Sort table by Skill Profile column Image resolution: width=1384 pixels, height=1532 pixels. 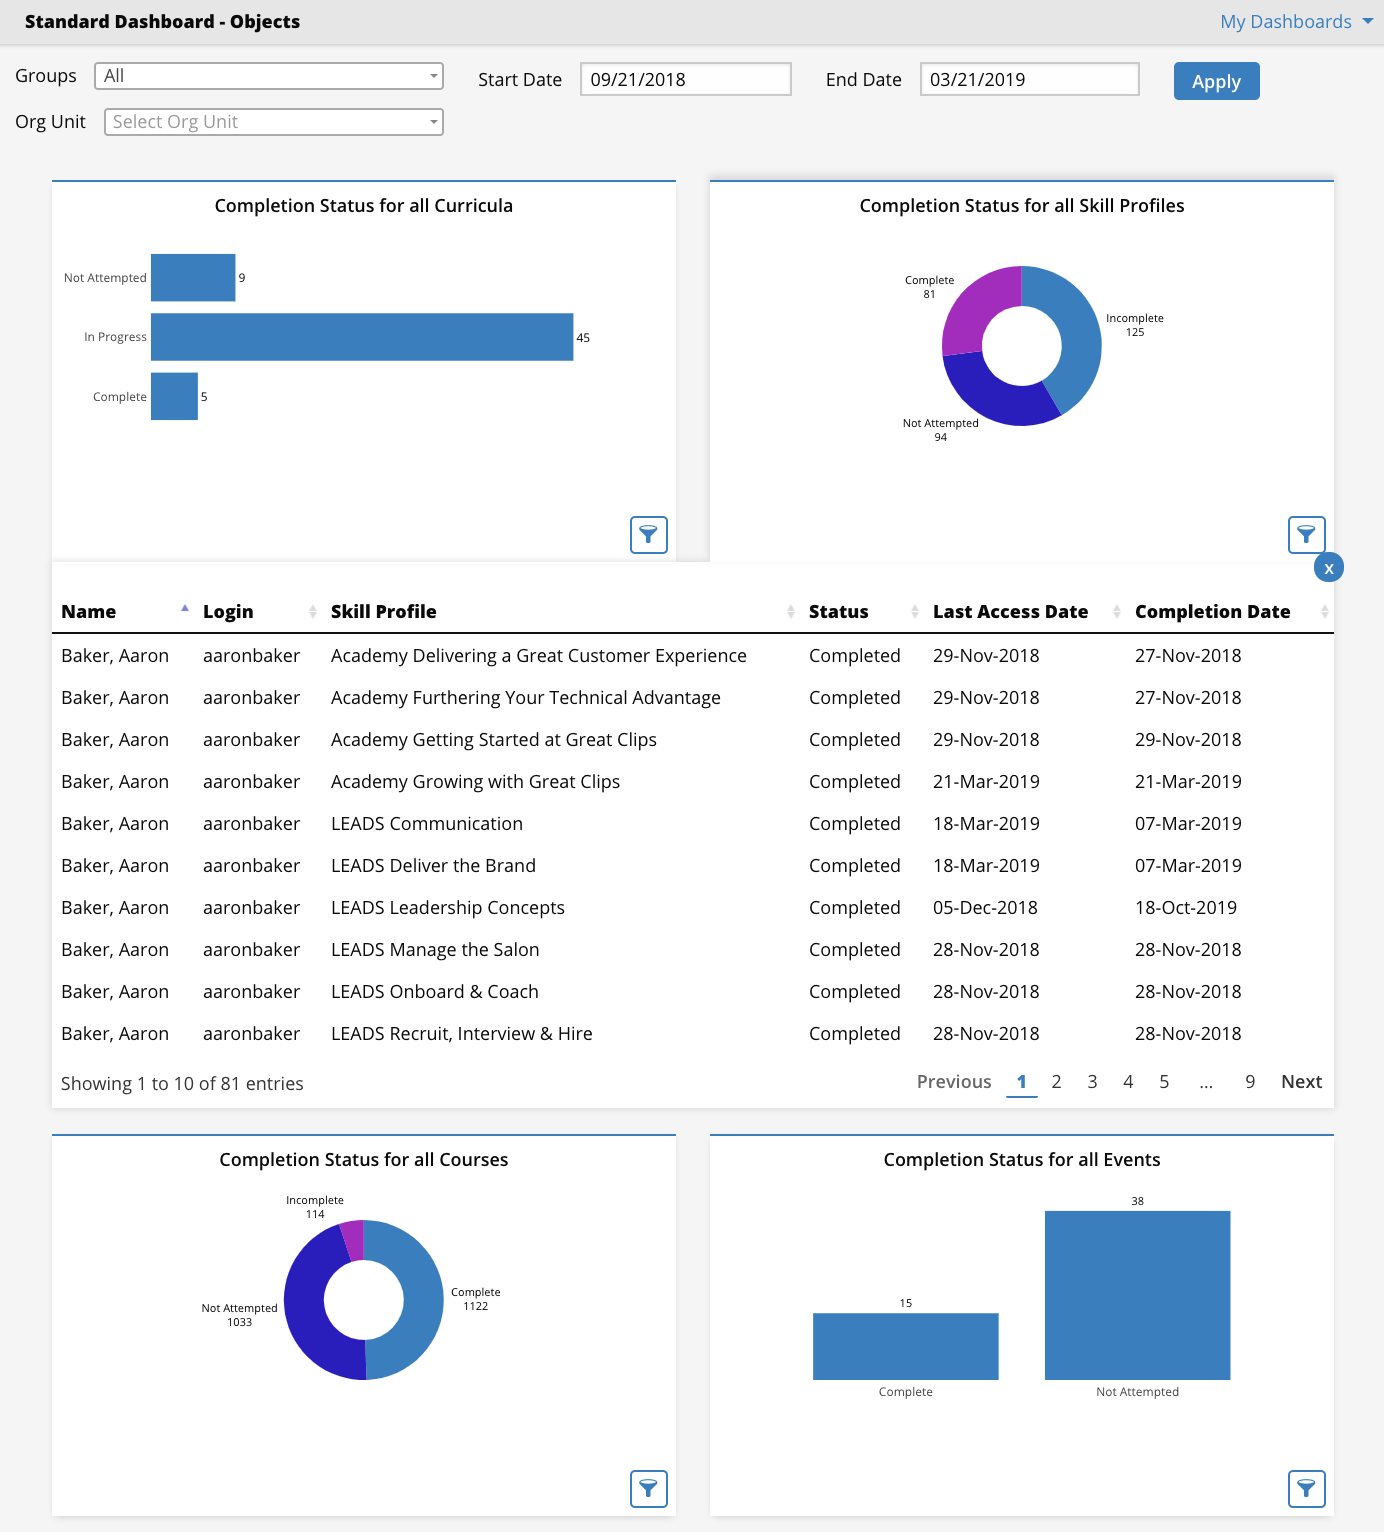[383, 612]
